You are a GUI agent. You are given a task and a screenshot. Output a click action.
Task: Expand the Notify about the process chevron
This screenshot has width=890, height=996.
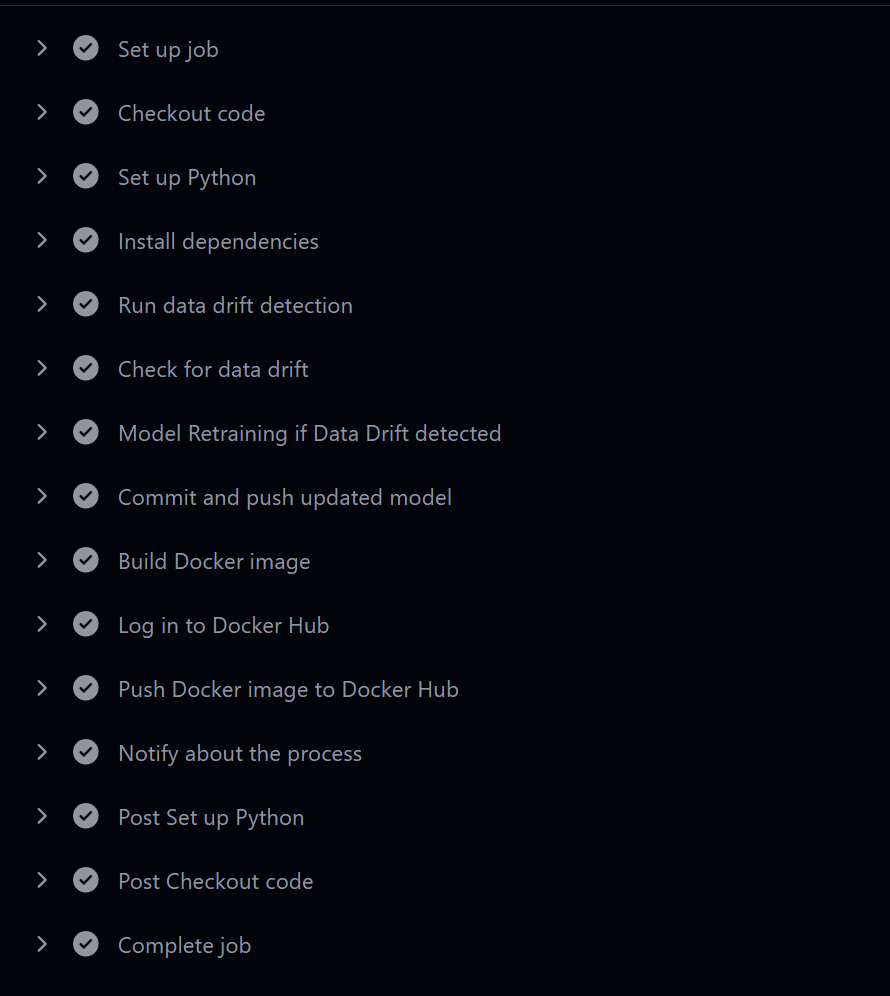point(42,752)
